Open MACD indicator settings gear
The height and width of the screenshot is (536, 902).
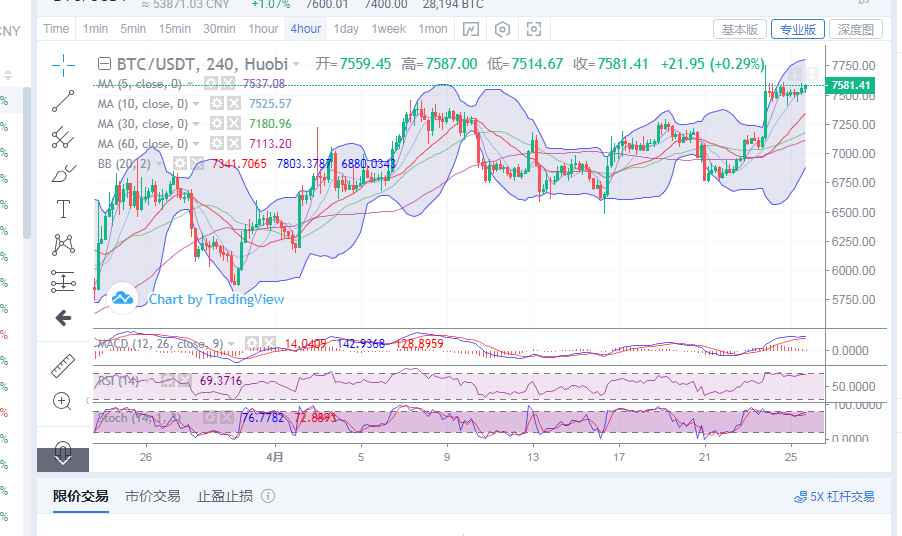251,343
